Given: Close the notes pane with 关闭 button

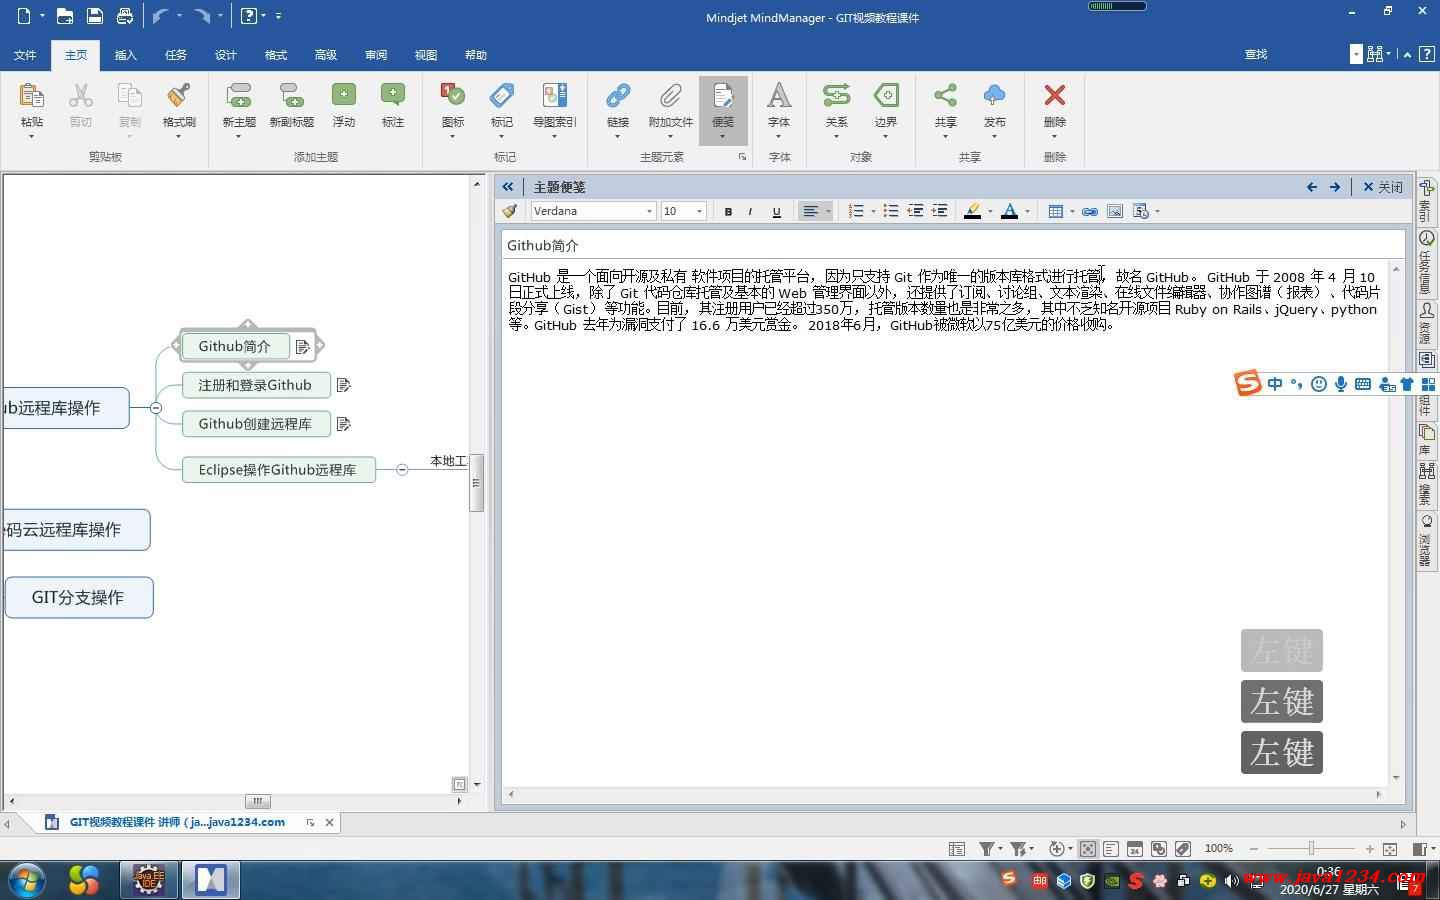Looking at the screenshot, I should (1383, 187).
